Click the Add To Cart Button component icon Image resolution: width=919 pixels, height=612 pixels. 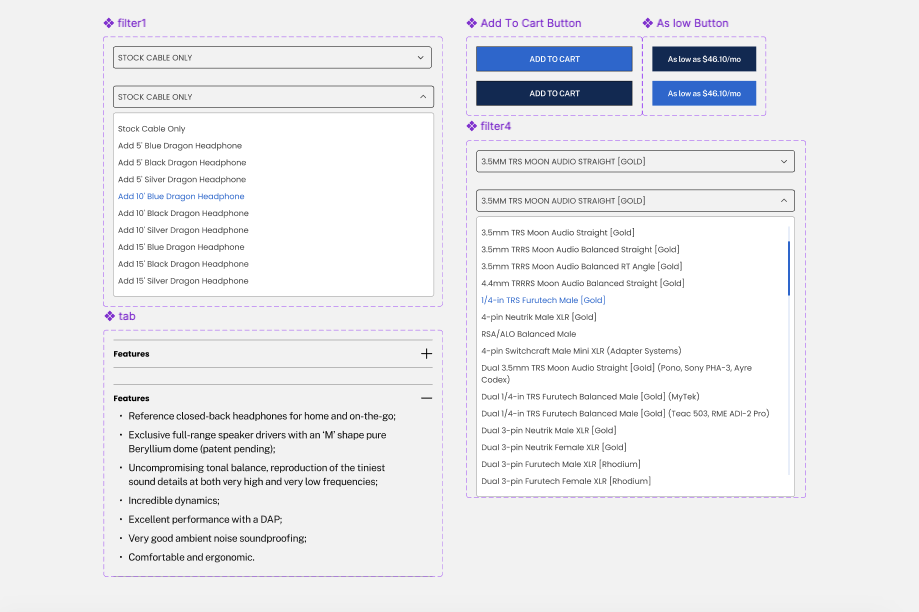(472, 23)
